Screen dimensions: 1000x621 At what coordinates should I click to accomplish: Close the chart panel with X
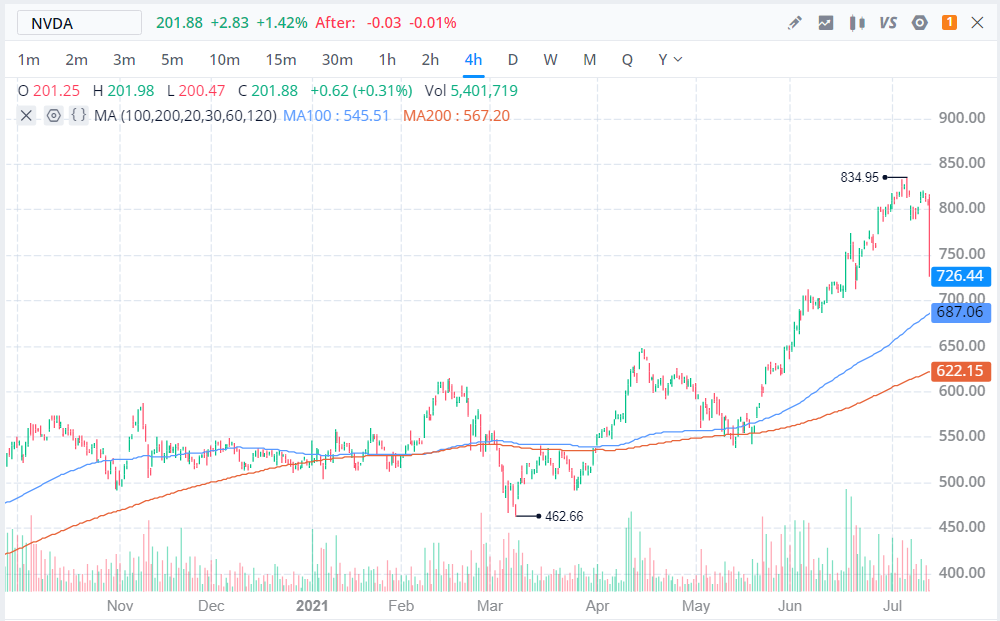pos(977,23)
